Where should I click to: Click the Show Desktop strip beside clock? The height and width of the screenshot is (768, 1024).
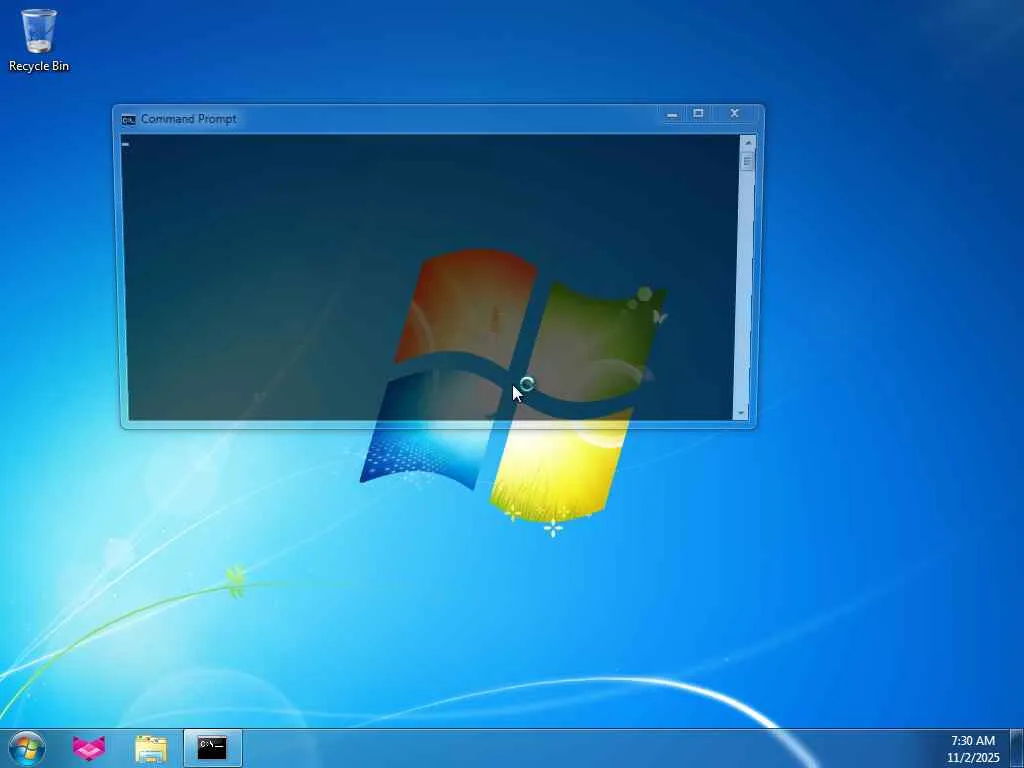tap(1017, 748)
